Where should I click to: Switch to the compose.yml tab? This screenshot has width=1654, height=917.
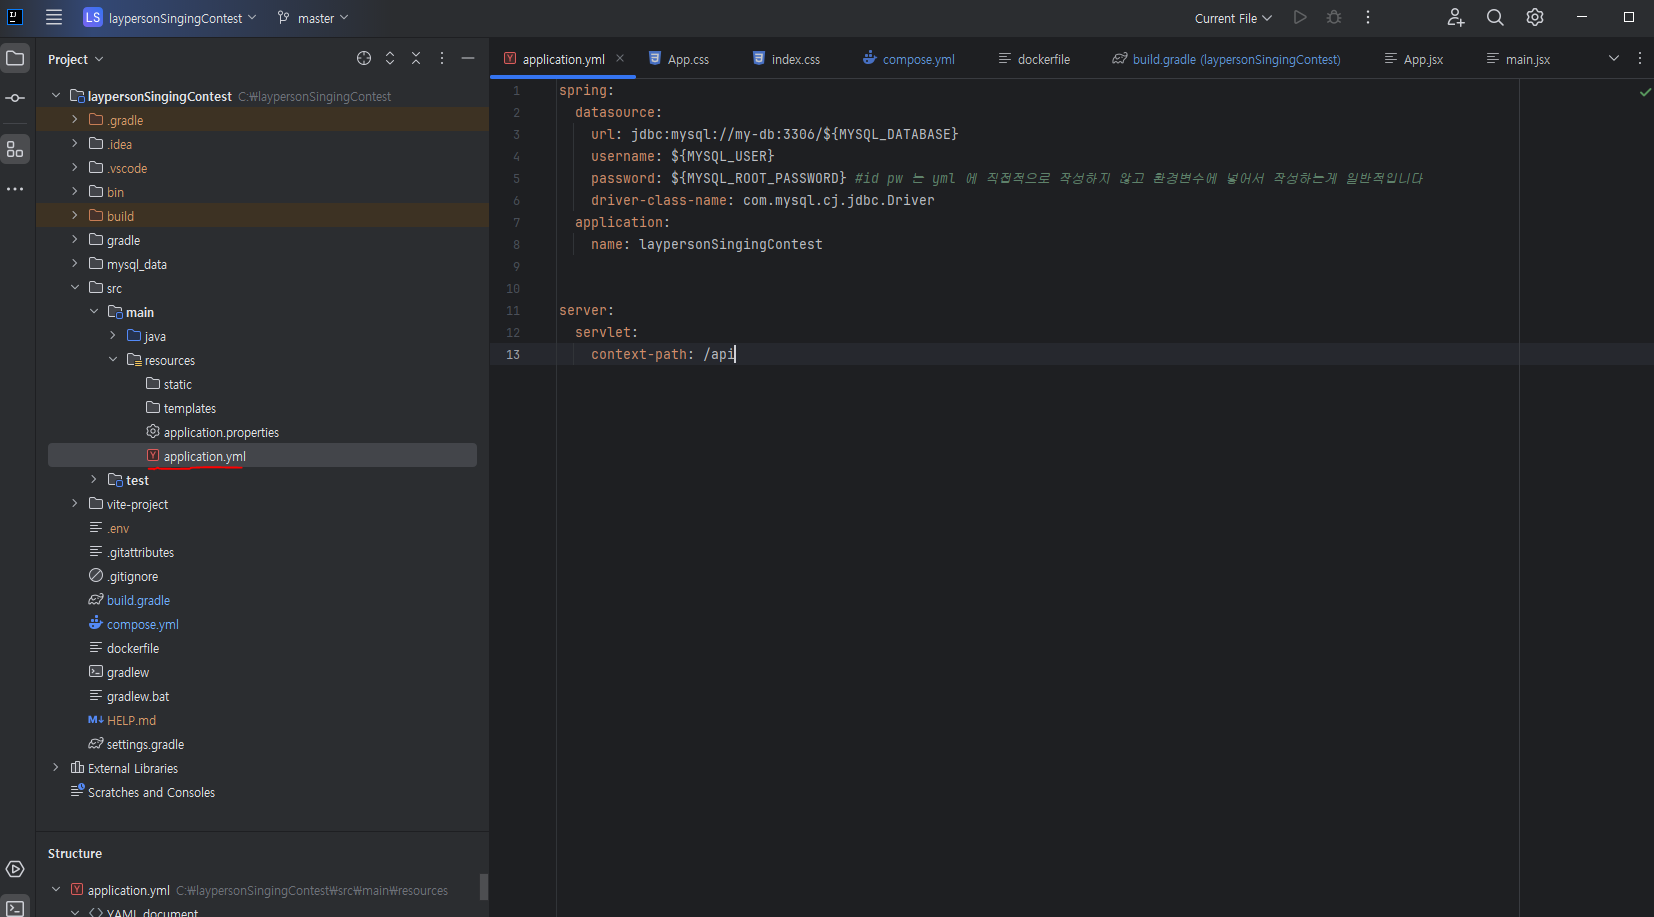pos(909,59)
